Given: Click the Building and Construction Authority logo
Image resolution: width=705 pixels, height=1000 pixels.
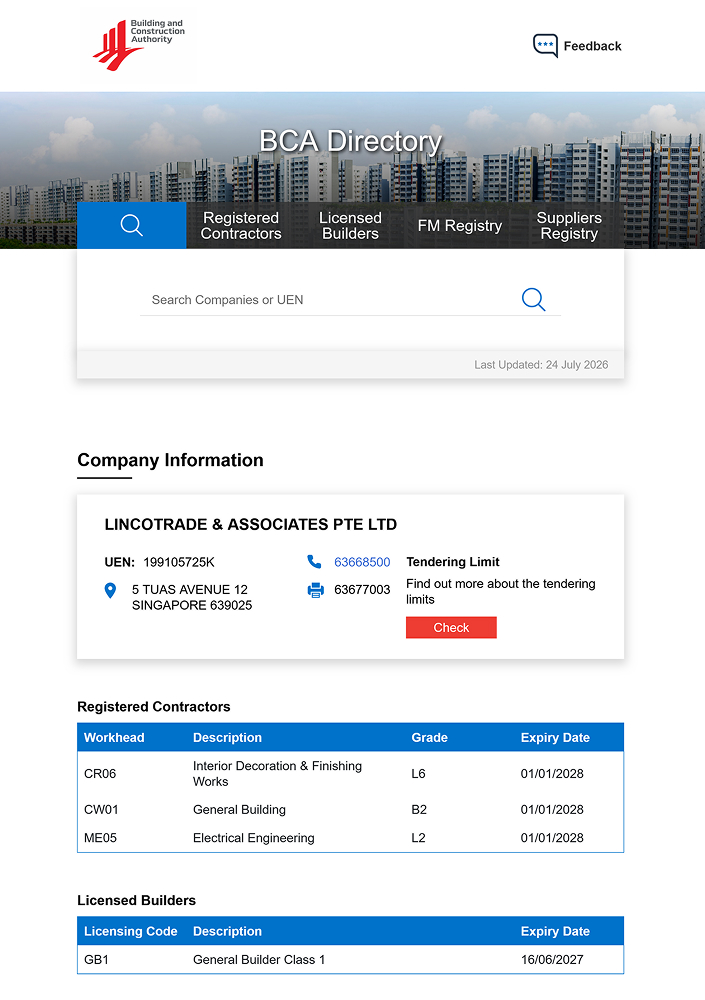Looking at the screenshot, I should (x=139, y=45).
